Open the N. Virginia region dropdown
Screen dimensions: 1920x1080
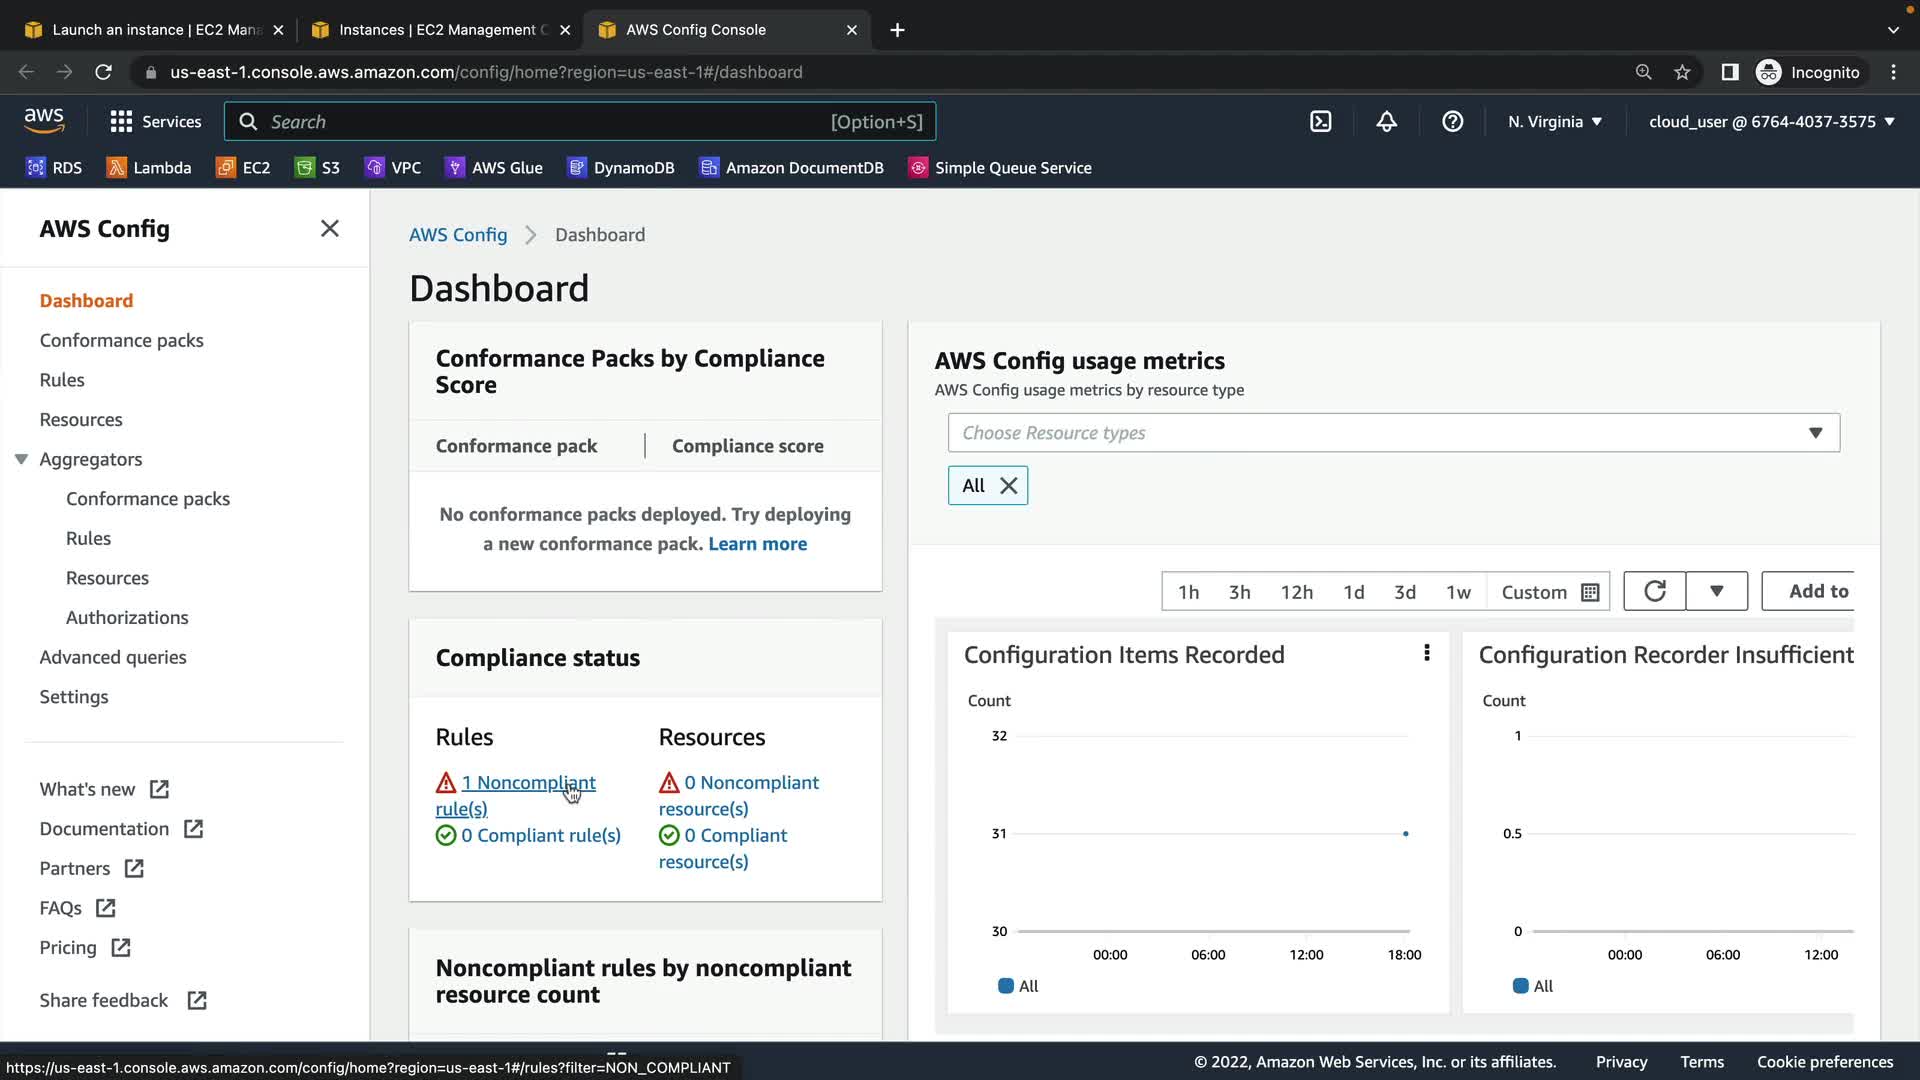1555,122
